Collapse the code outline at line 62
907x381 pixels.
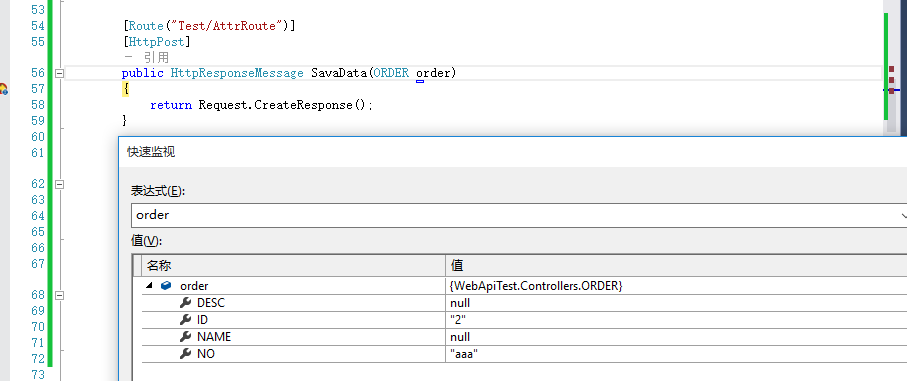coord(58,184)
